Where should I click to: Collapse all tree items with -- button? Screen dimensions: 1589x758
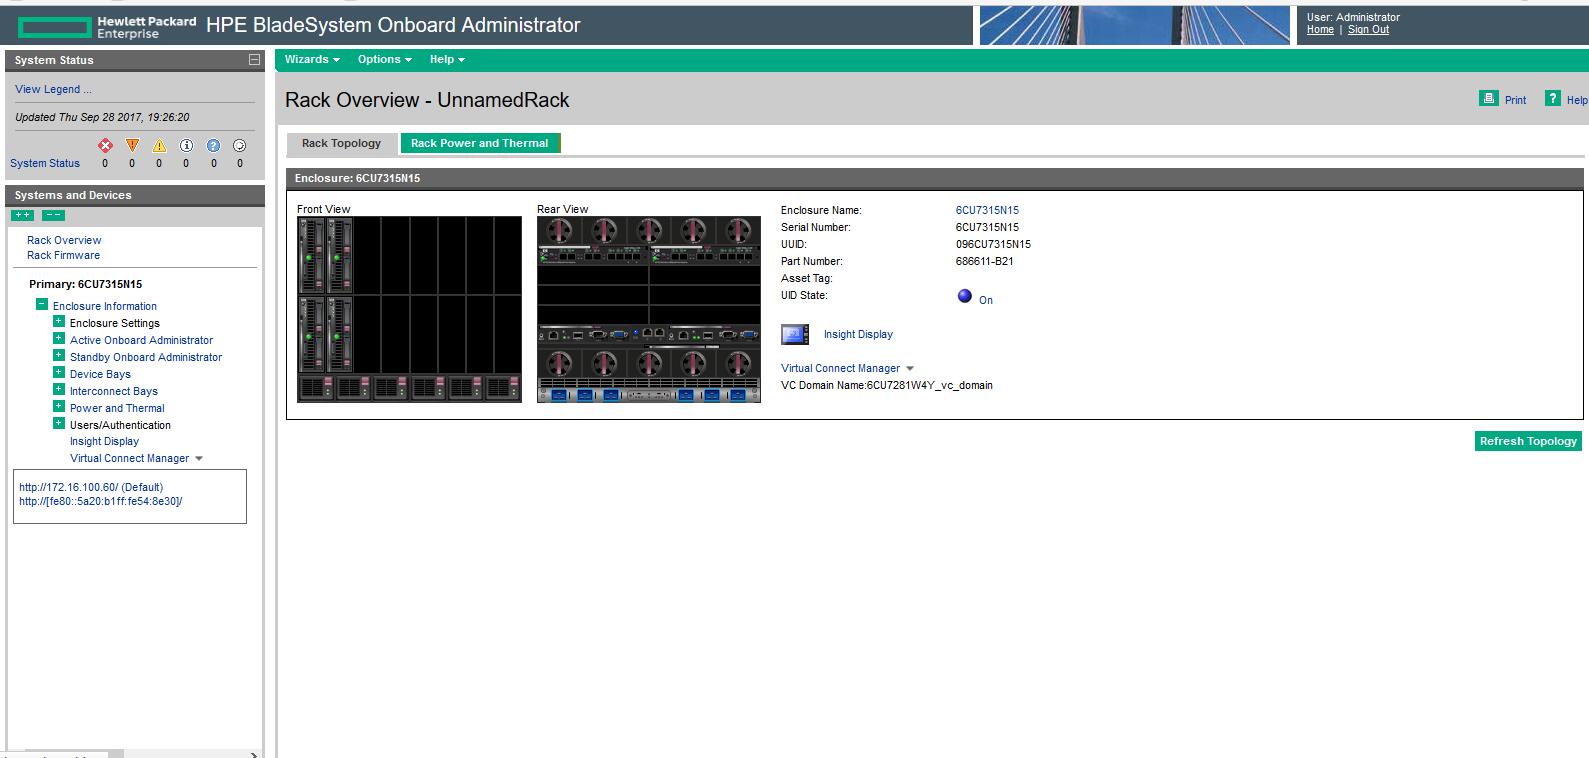click(x=53, y=215)
